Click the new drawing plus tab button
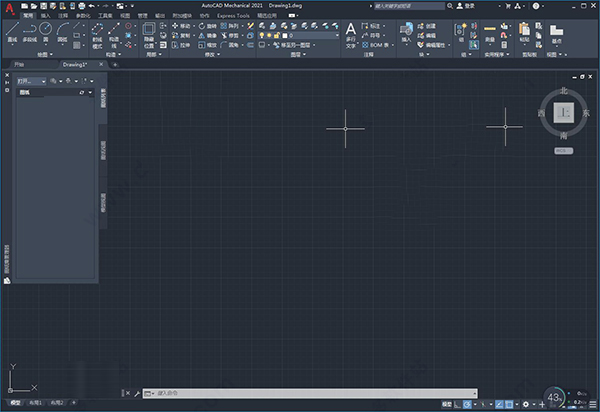 pos(115,65)
